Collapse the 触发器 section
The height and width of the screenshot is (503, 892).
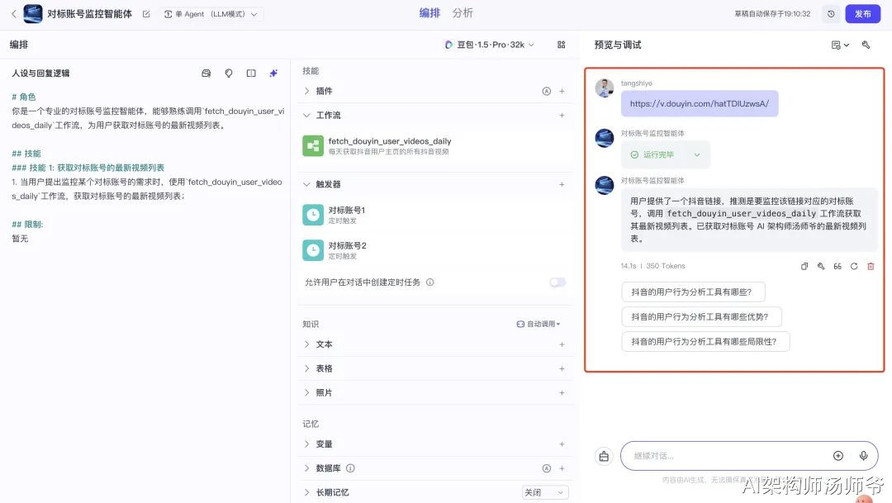click(x=307, y=184)
